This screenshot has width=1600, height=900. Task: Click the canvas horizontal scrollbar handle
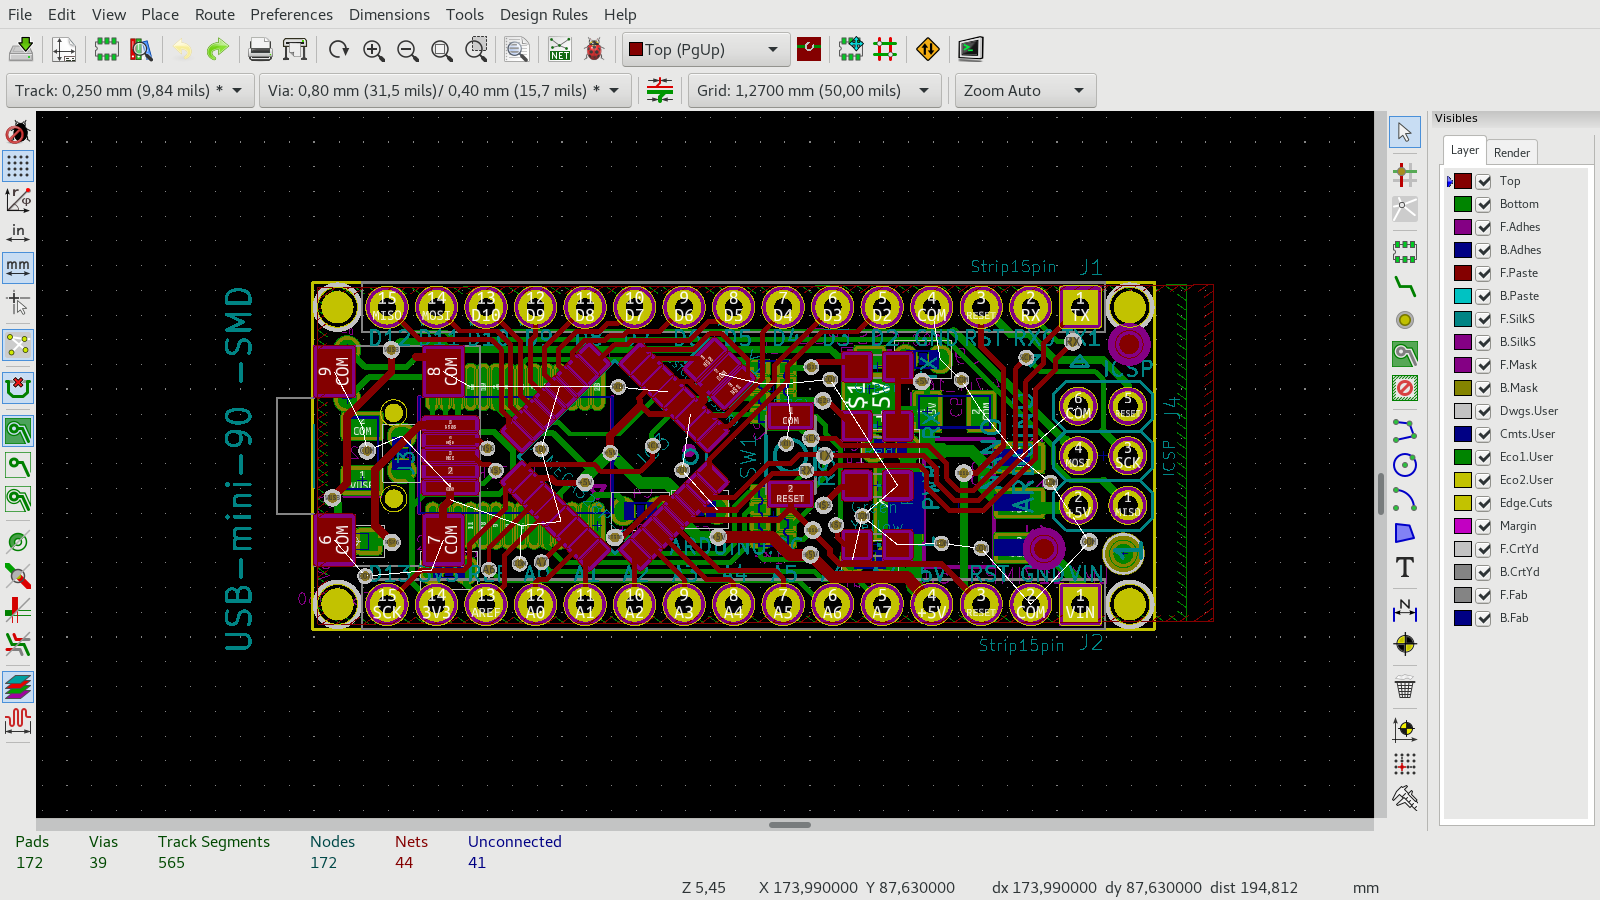pyautogui.click(x=790, y=825)
